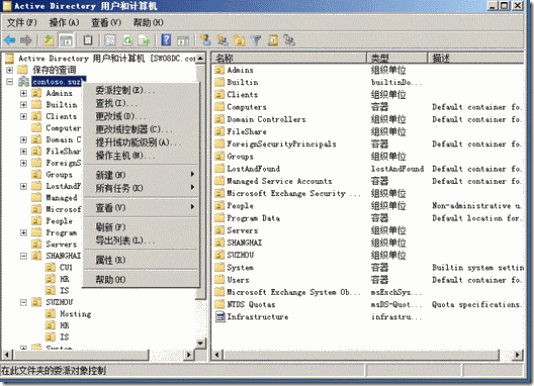Select the Users container in list
Viewport: 534px width, 386px height.
[238, 280]
